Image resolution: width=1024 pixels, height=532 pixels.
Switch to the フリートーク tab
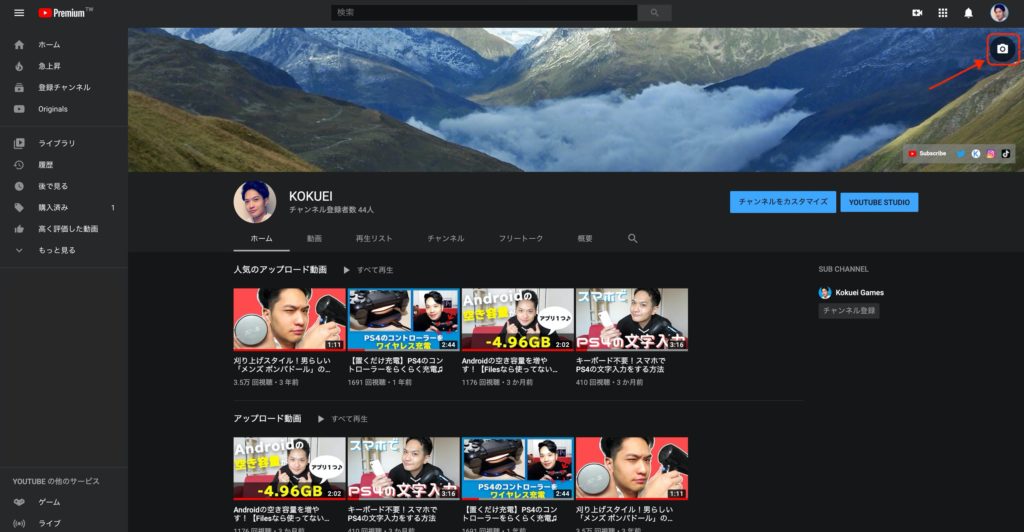click(520, 238)
